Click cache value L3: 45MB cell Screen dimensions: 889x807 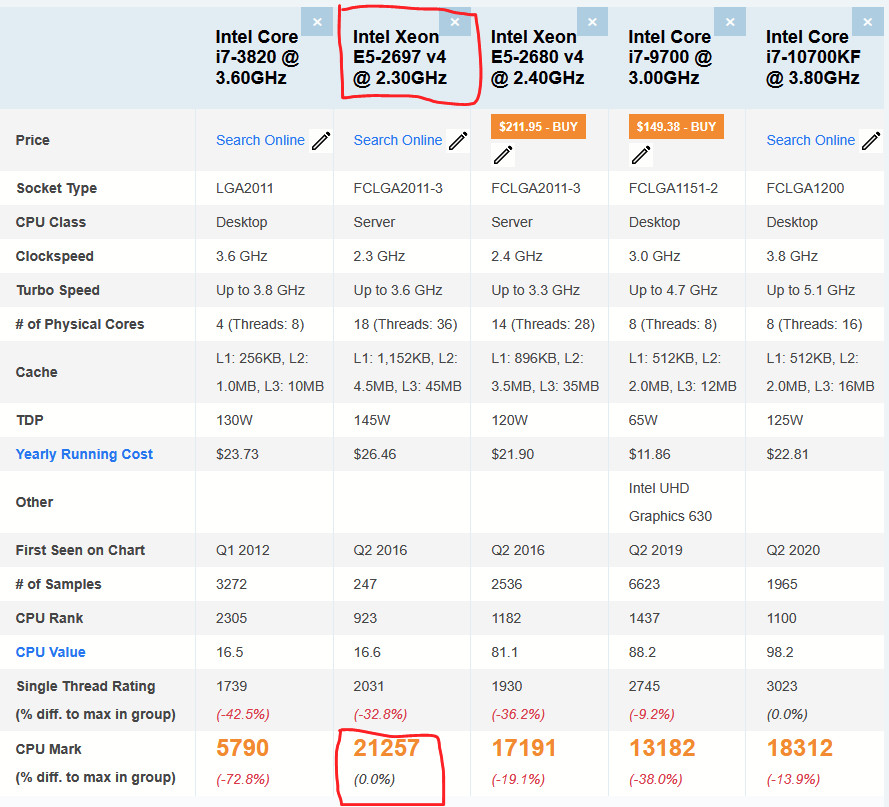(408, 373)
